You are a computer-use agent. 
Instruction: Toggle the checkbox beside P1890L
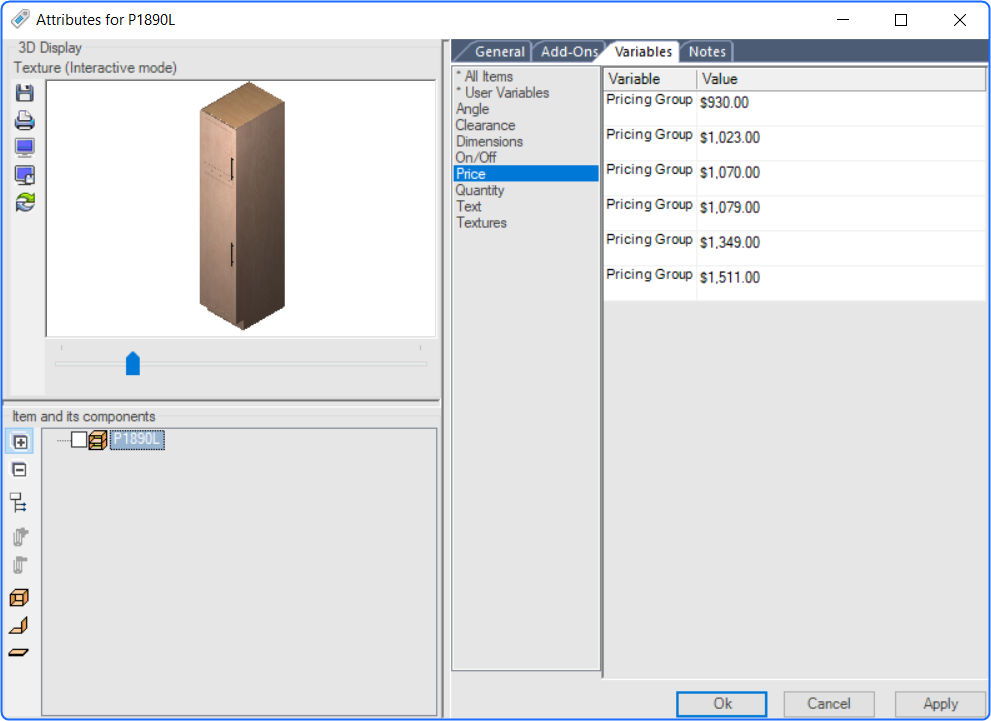(79, 439)
